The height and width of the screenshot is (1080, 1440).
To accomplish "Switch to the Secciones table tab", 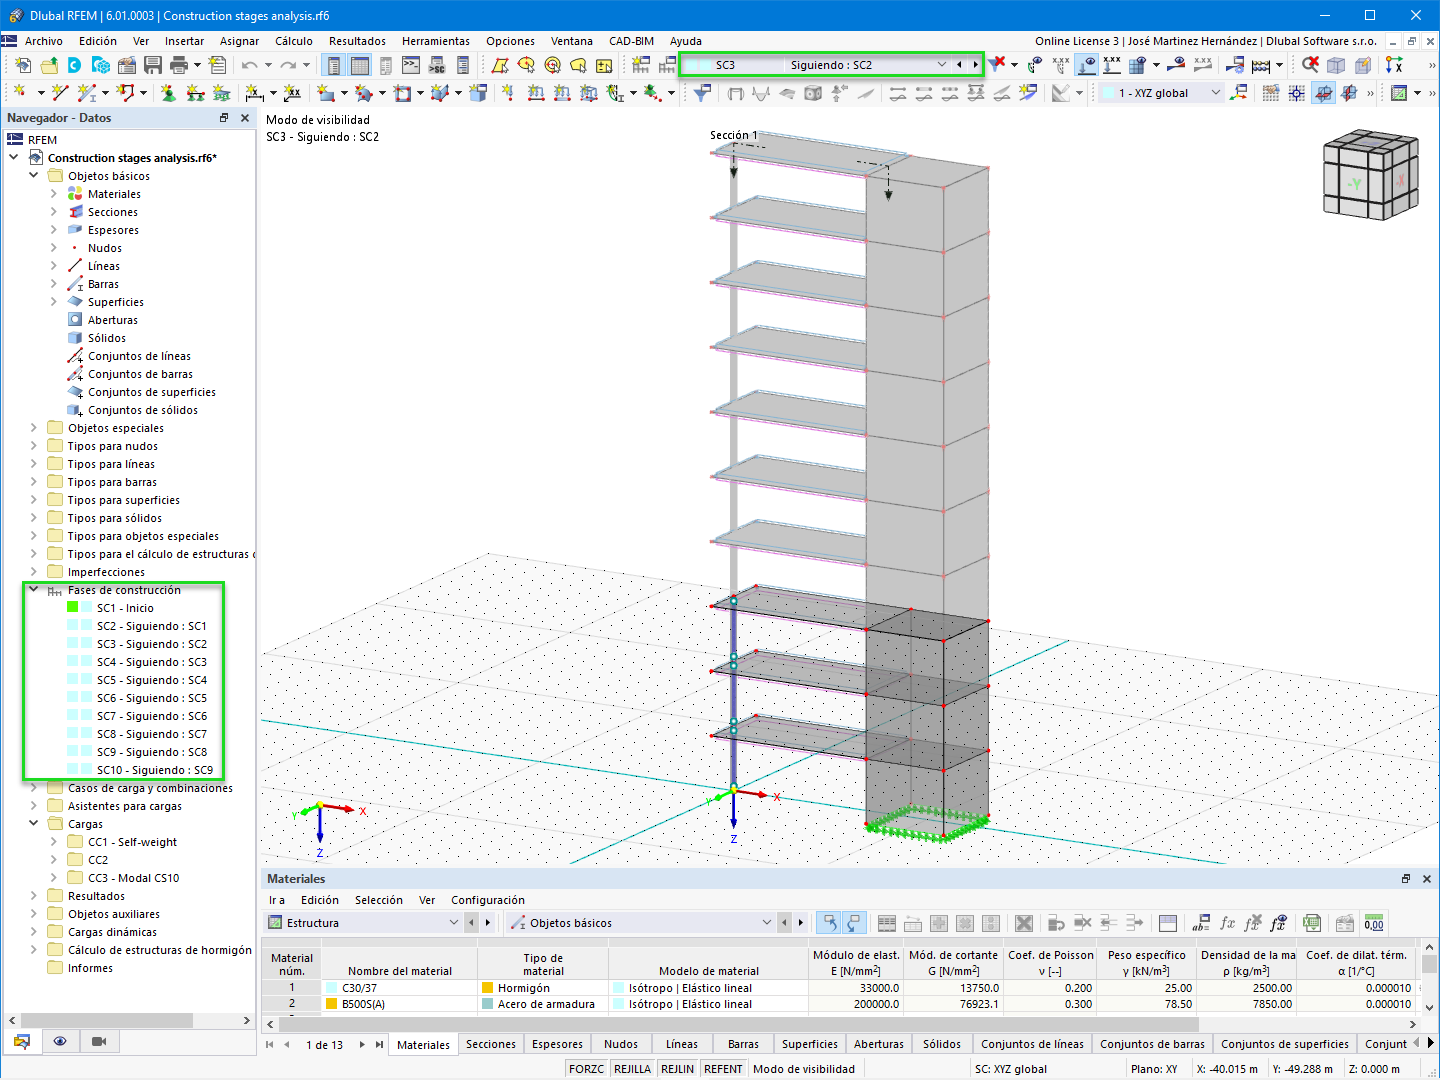I will tap(491, 1044).
